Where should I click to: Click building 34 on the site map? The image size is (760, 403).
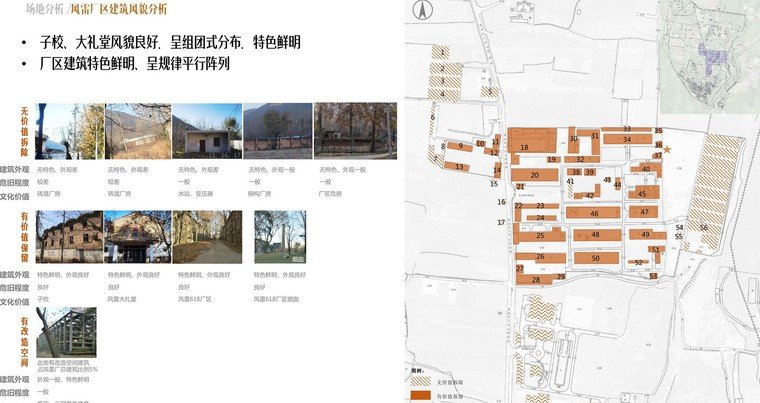click(627, 140)
